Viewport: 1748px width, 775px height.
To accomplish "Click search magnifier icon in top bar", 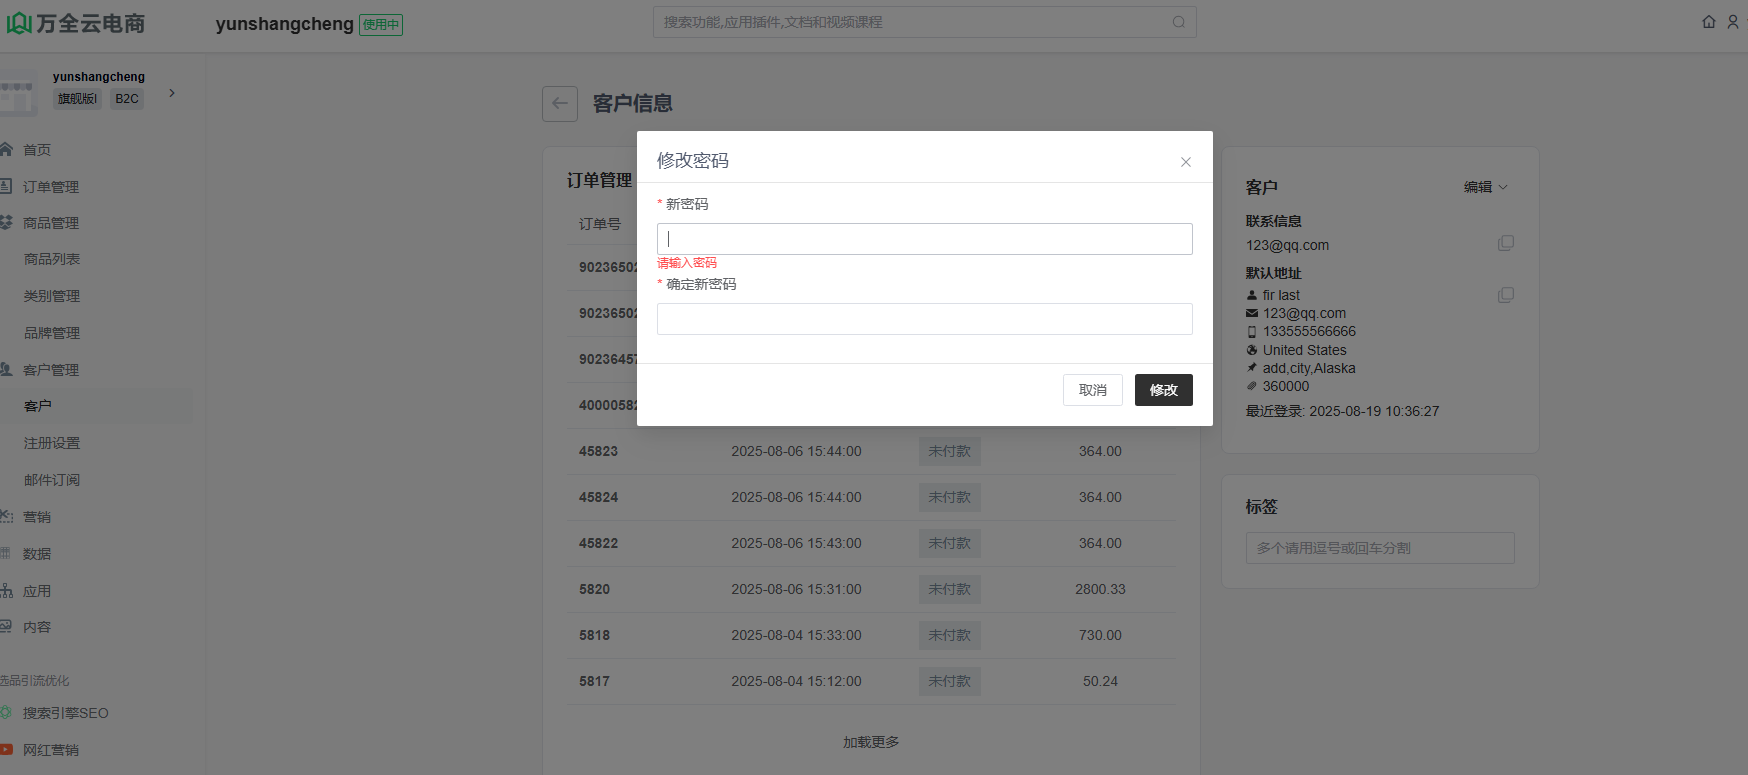I will 1179,22.
